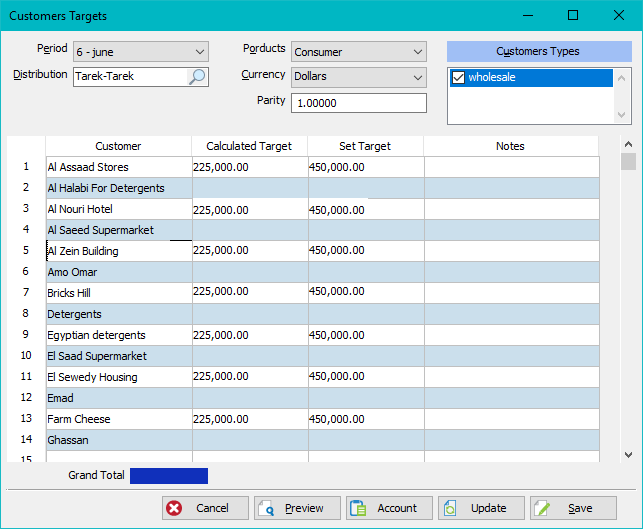The height and width of the screenshot is (529, 643).
Task: Select the Ghassan customer row
Action: pyautogui.click(x=323, y=440)
